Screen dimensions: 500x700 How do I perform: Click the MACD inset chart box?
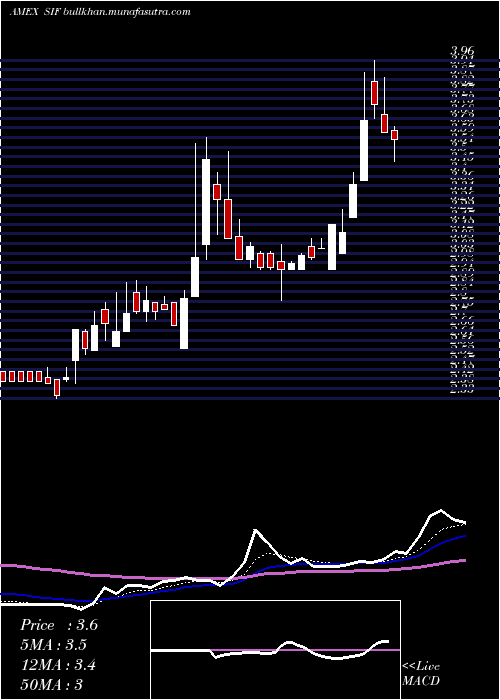pyautogui.click(x=275, y=650)
